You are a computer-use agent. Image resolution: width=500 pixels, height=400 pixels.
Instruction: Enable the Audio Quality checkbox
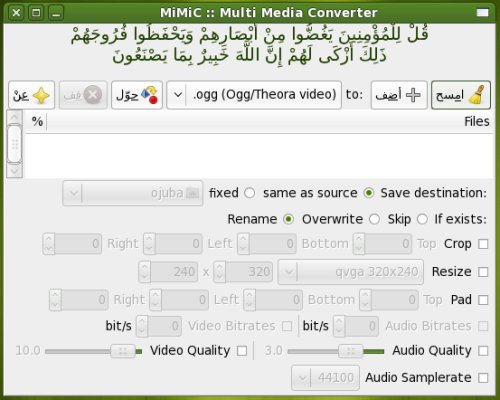[483, 351]
